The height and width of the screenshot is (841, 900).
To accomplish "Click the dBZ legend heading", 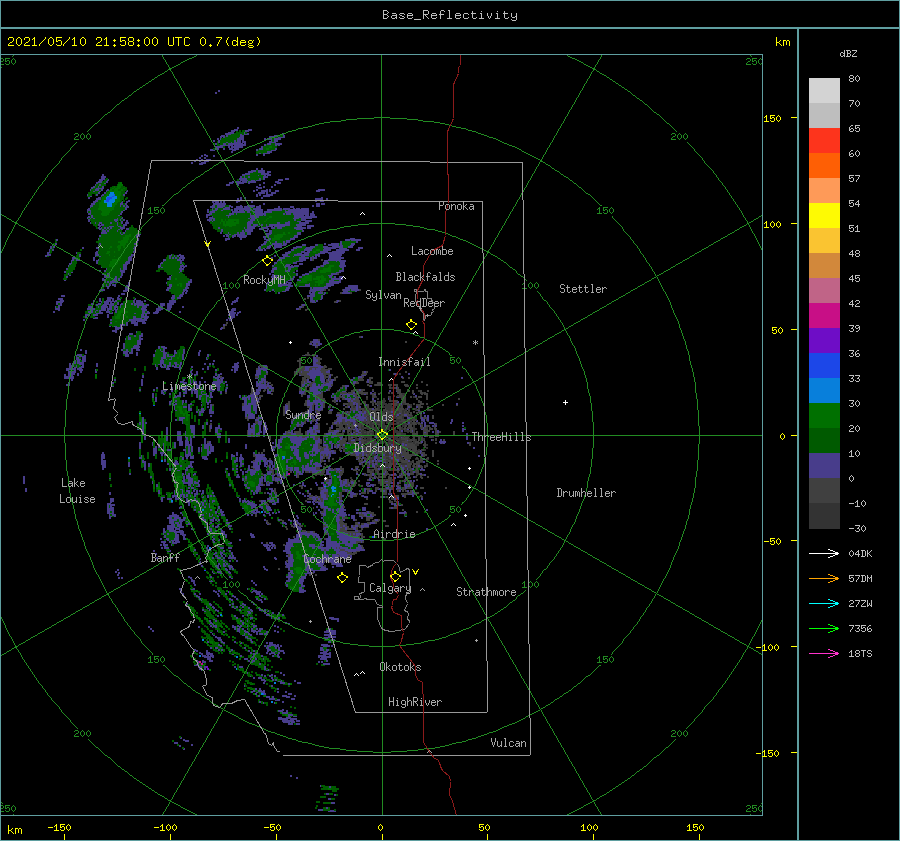I will pos(848,53).
